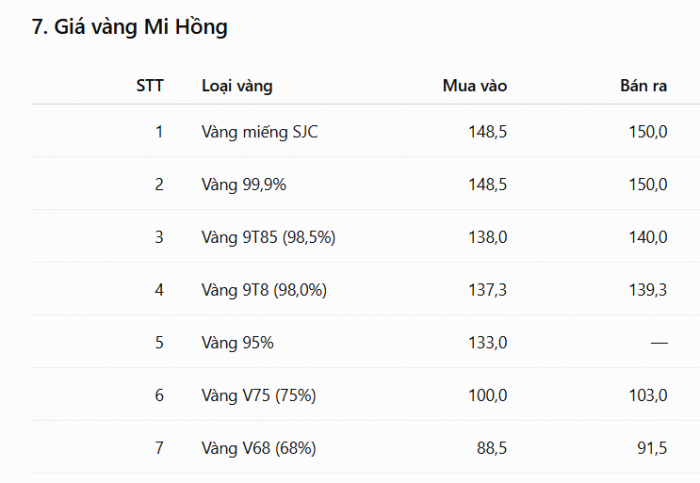Click the 9T8 buy price 137,3

pos(488,290)
